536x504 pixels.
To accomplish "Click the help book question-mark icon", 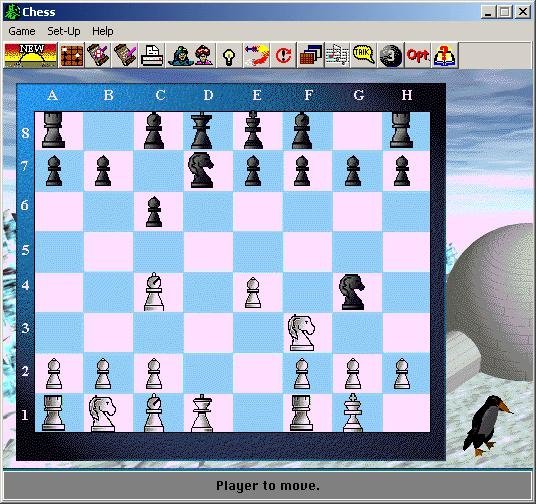I will pos(444,55).
